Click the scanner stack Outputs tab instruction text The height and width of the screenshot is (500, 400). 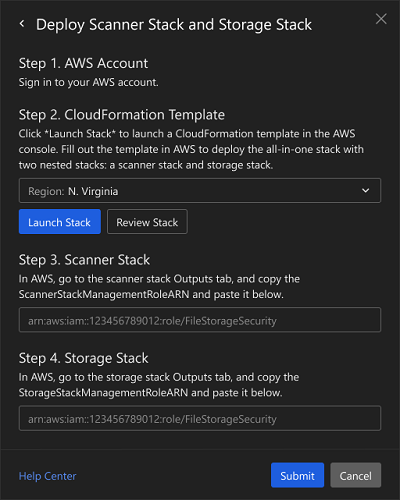159,287
